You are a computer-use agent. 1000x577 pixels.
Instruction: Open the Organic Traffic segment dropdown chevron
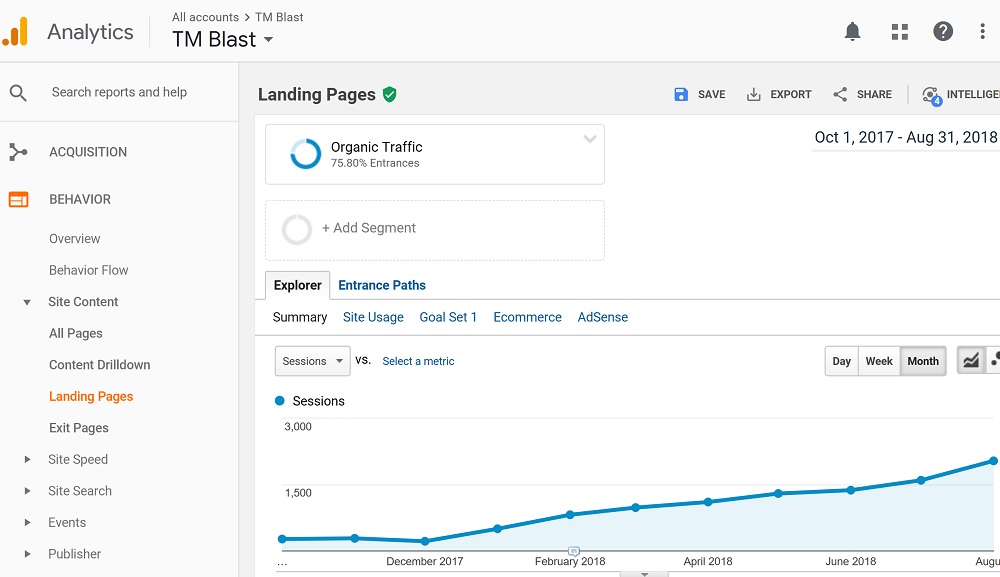tap(590, 138)
